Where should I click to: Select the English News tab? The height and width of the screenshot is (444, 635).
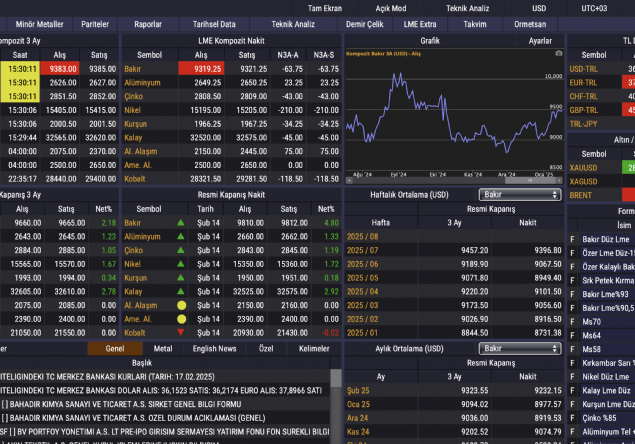point(214,348)
